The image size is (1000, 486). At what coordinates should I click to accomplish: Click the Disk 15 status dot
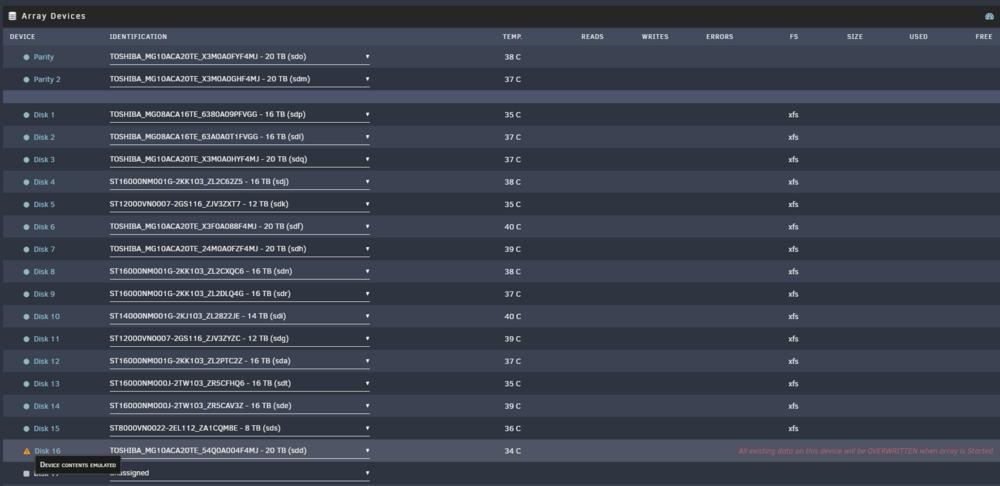(26, 429)
